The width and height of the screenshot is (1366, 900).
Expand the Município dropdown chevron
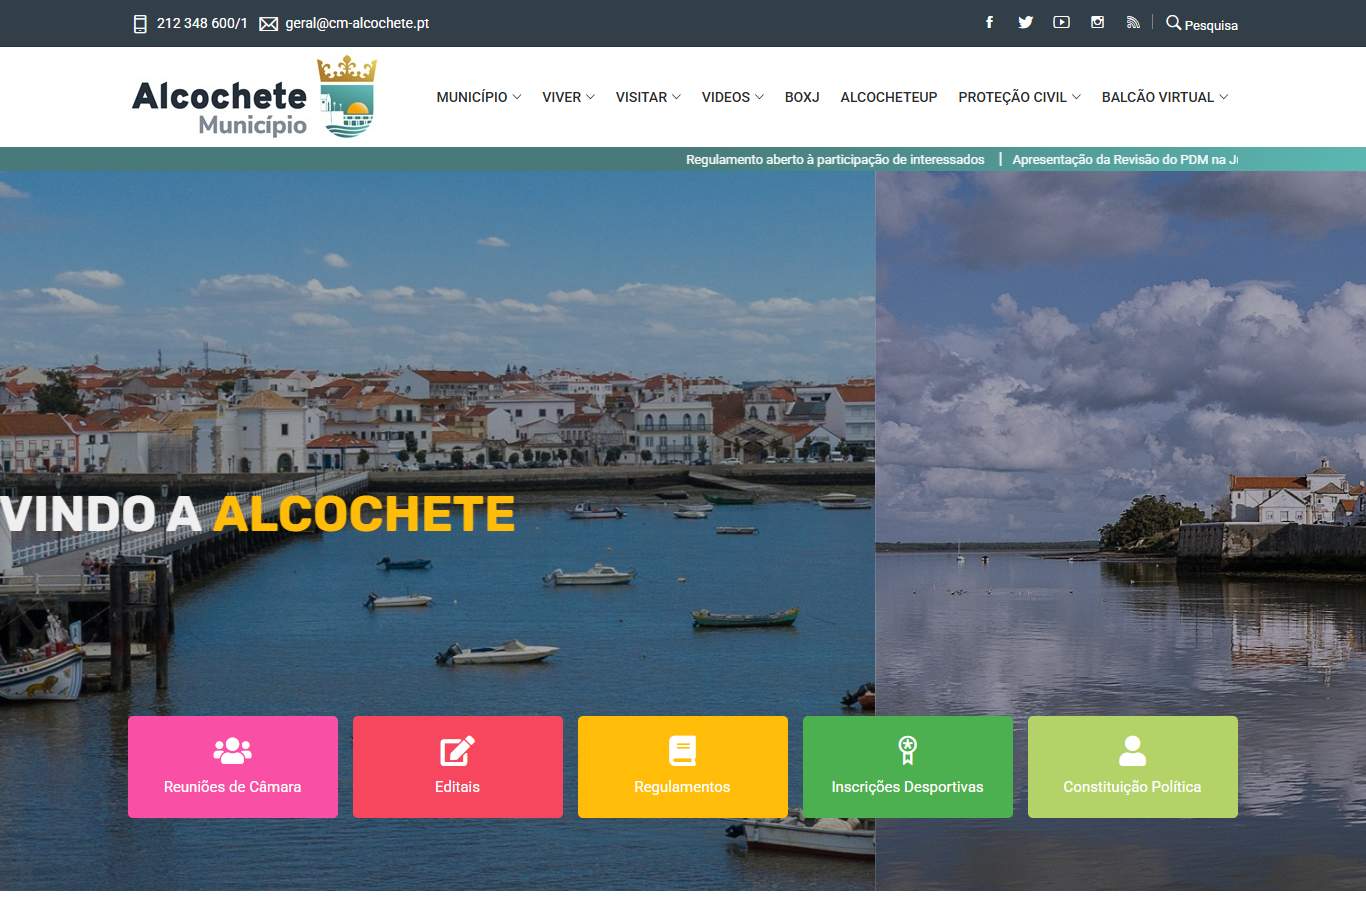(517, 97)
